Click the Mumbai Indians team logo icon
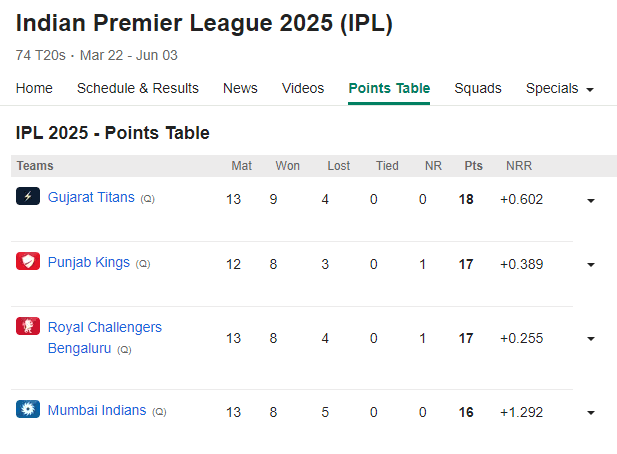 pyautogui.click(x=28, y=409)
